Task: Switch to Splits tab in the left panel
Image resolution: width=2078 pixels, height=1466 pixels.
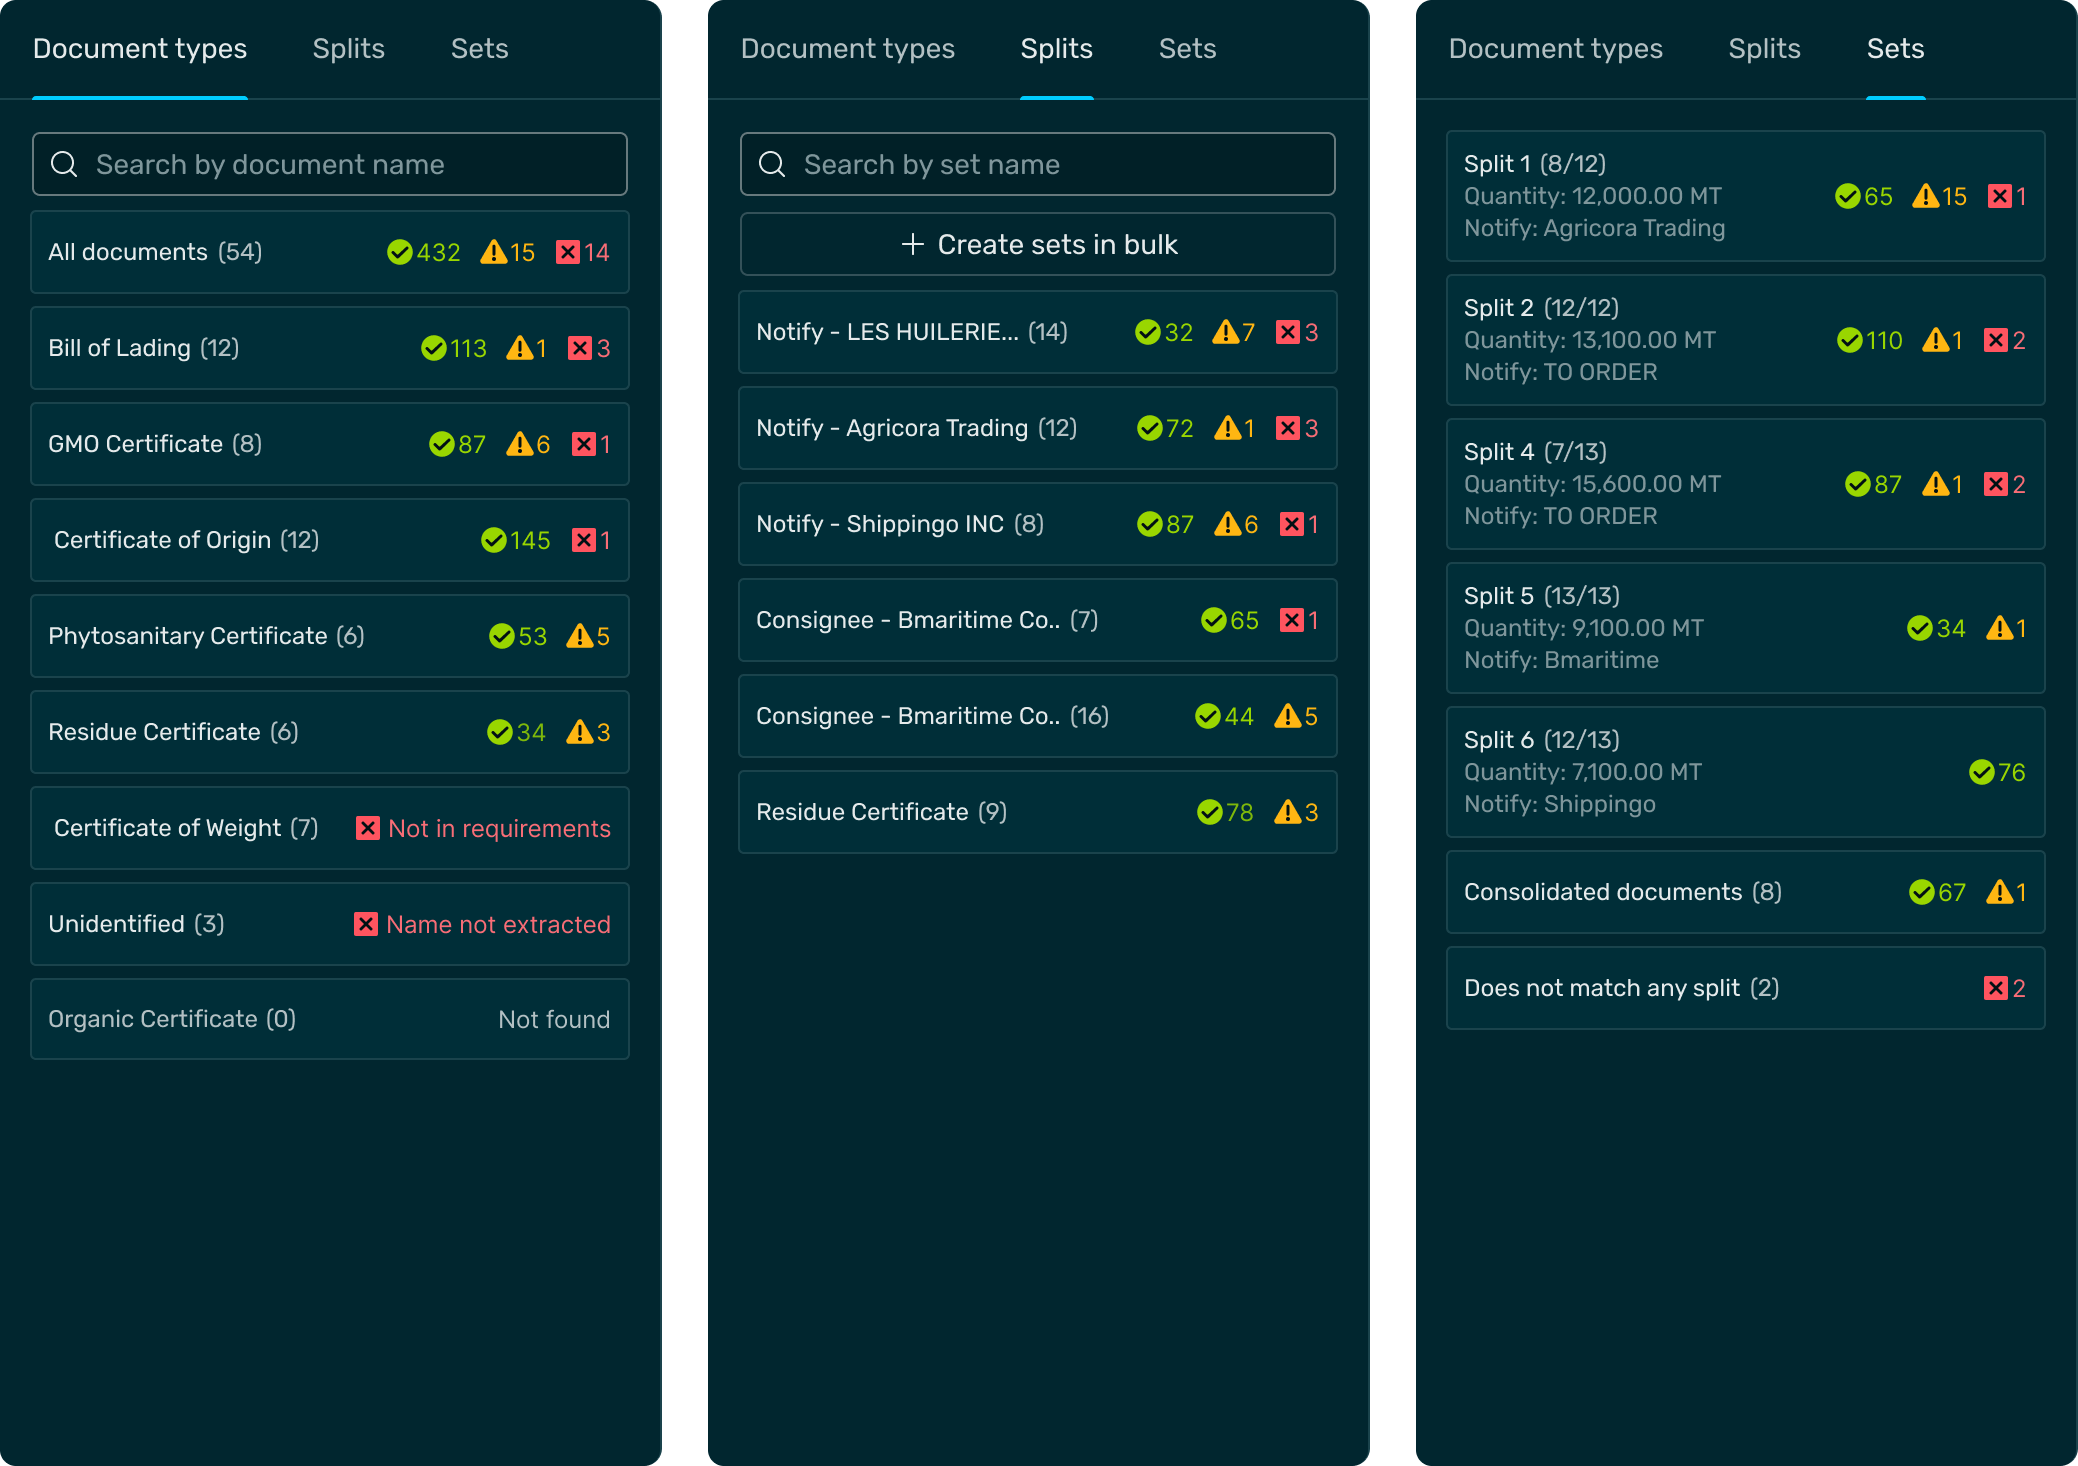Action: 348,49
